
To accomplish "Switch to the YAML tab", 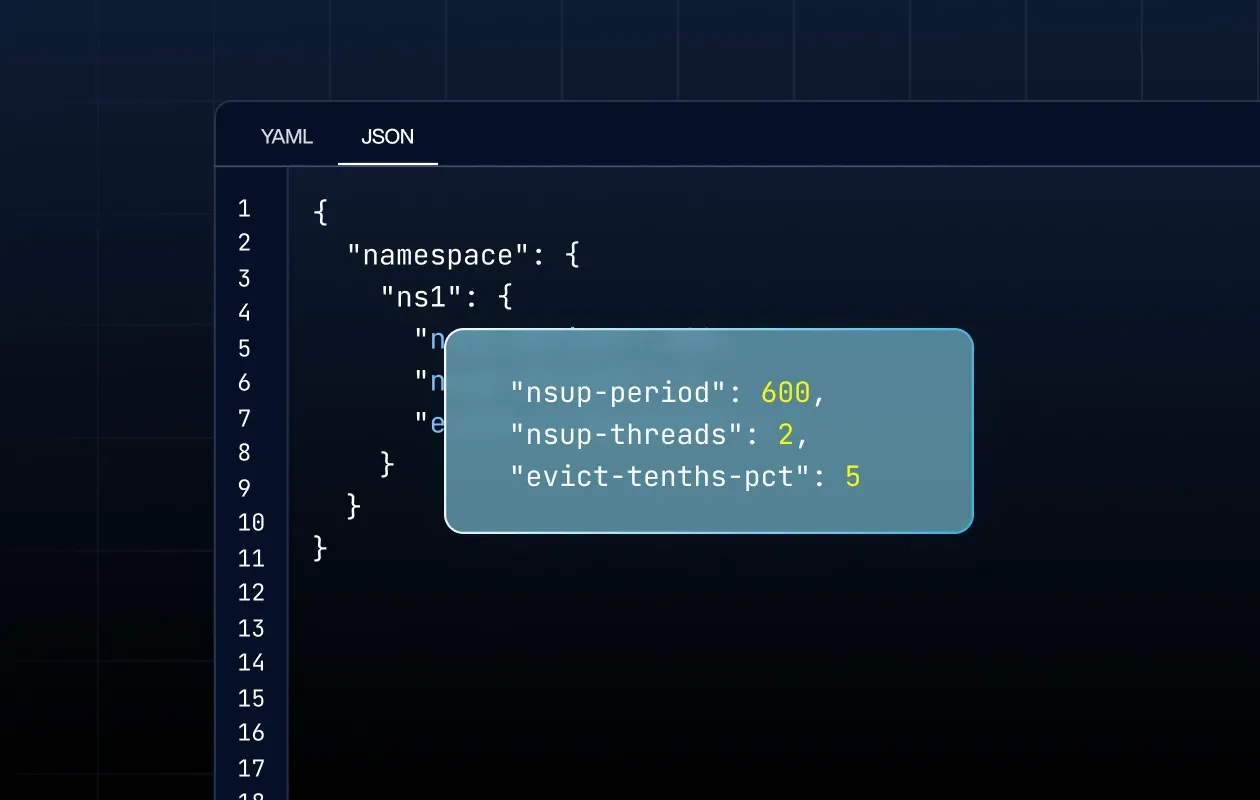I will pos(287,137).
